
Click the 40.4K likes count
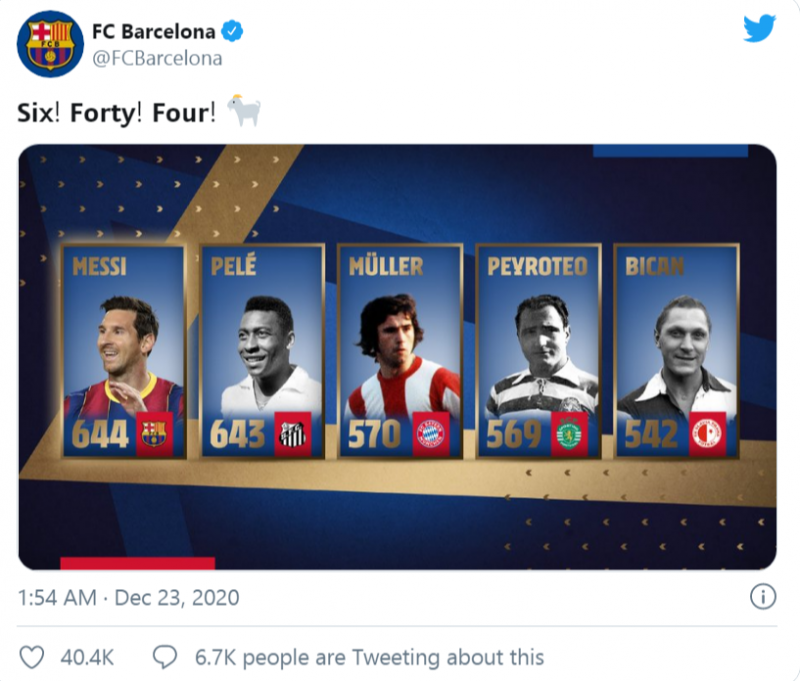pyautogui.click(x=87, y=657)
